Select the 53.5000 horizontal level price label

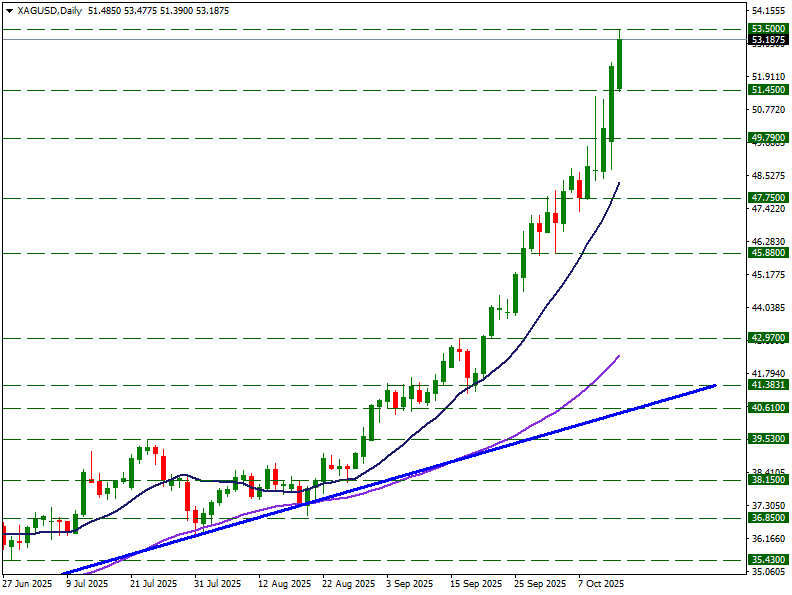(x=767, y=29)
